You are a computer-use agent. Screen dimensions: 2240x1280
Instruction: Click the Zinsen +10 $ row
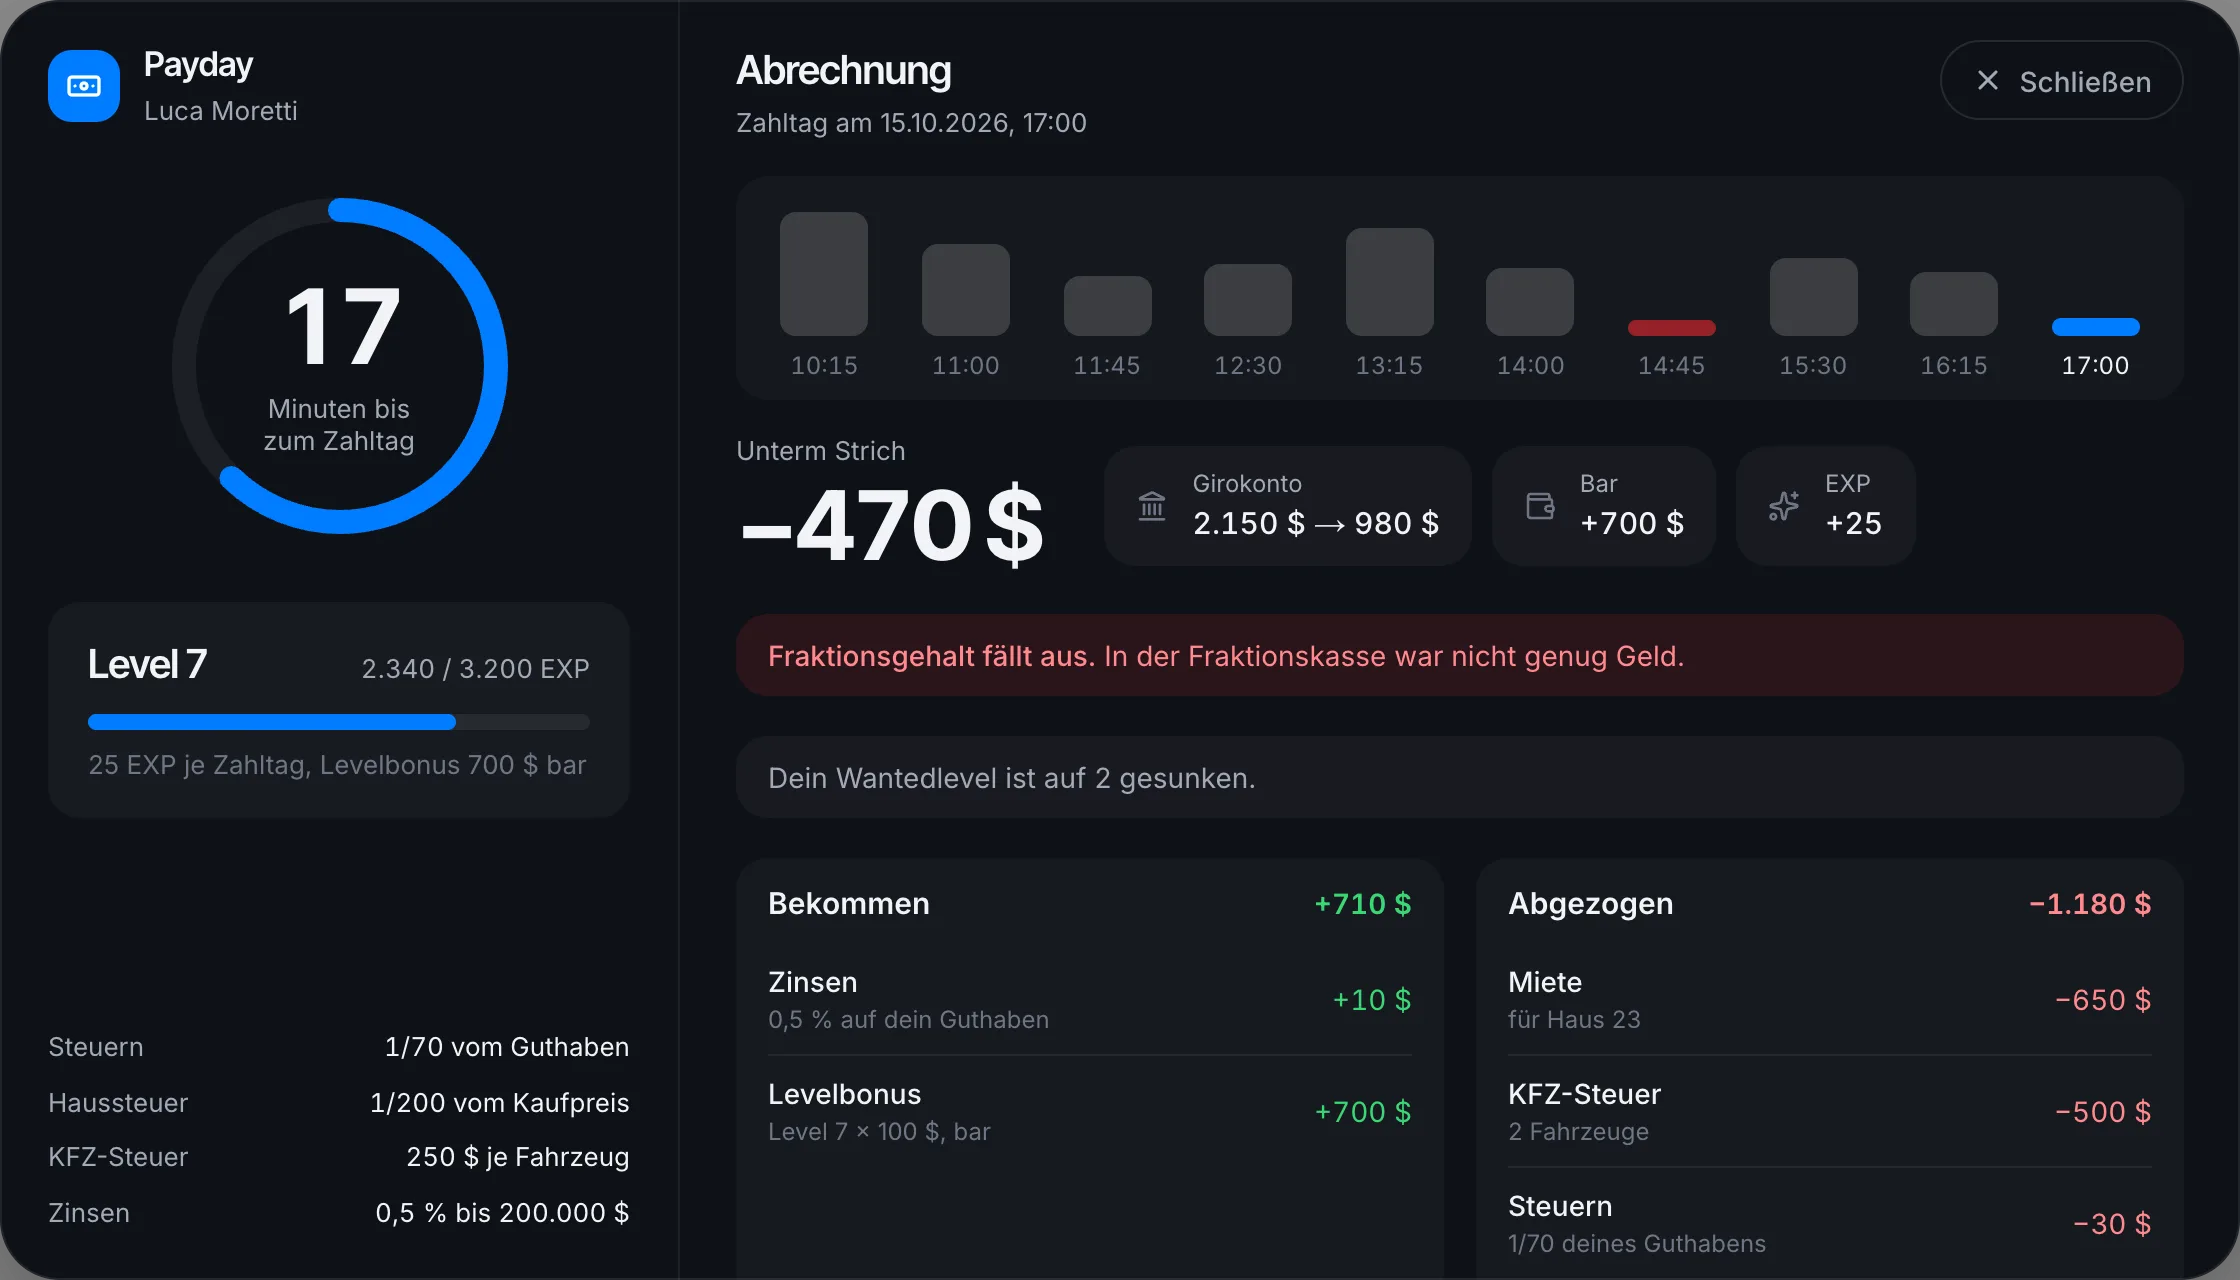pyautogui.click(x=1090, y=1000)
